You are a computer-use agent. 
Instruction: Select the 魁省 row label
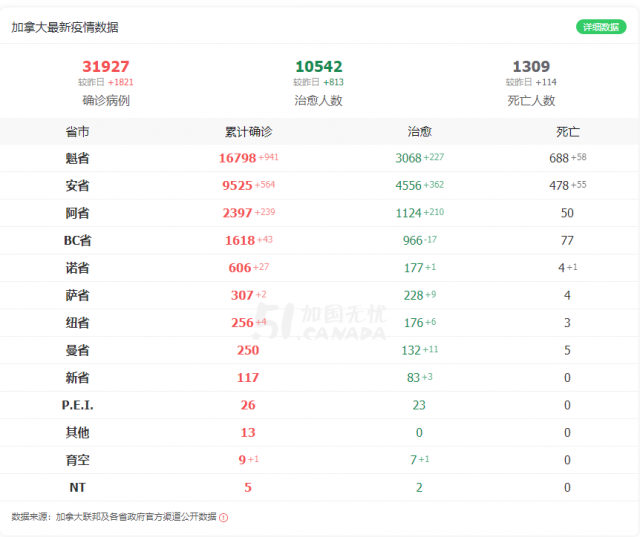[77, 158]
